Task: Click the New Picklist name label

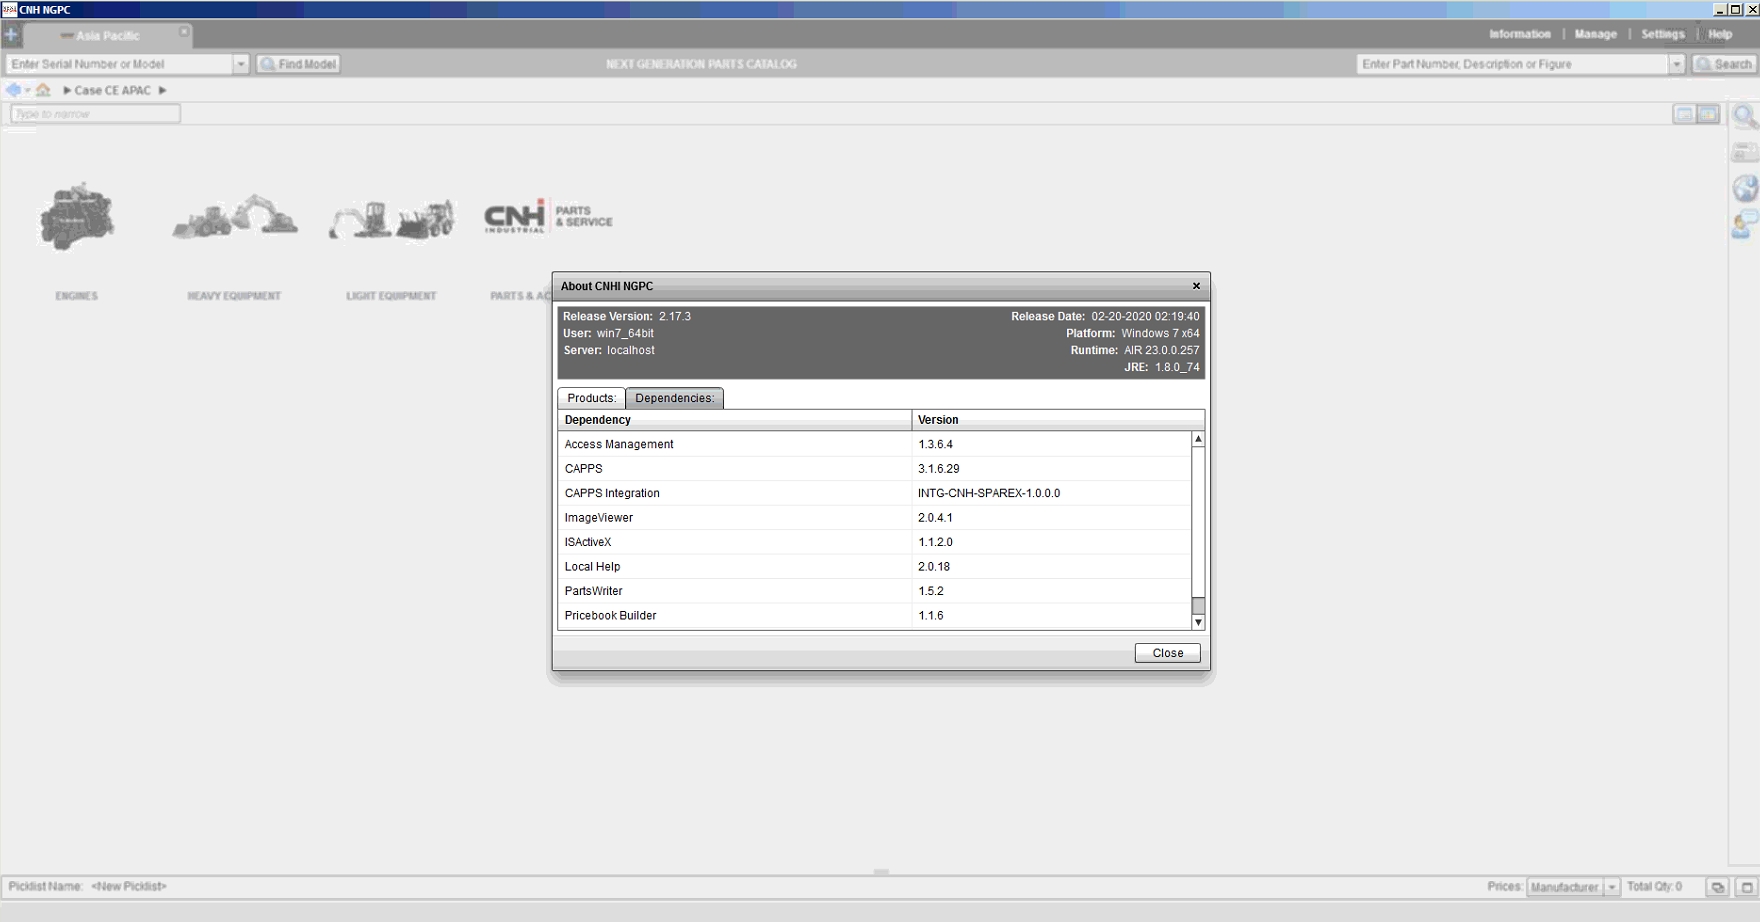Action: (129, 887)
